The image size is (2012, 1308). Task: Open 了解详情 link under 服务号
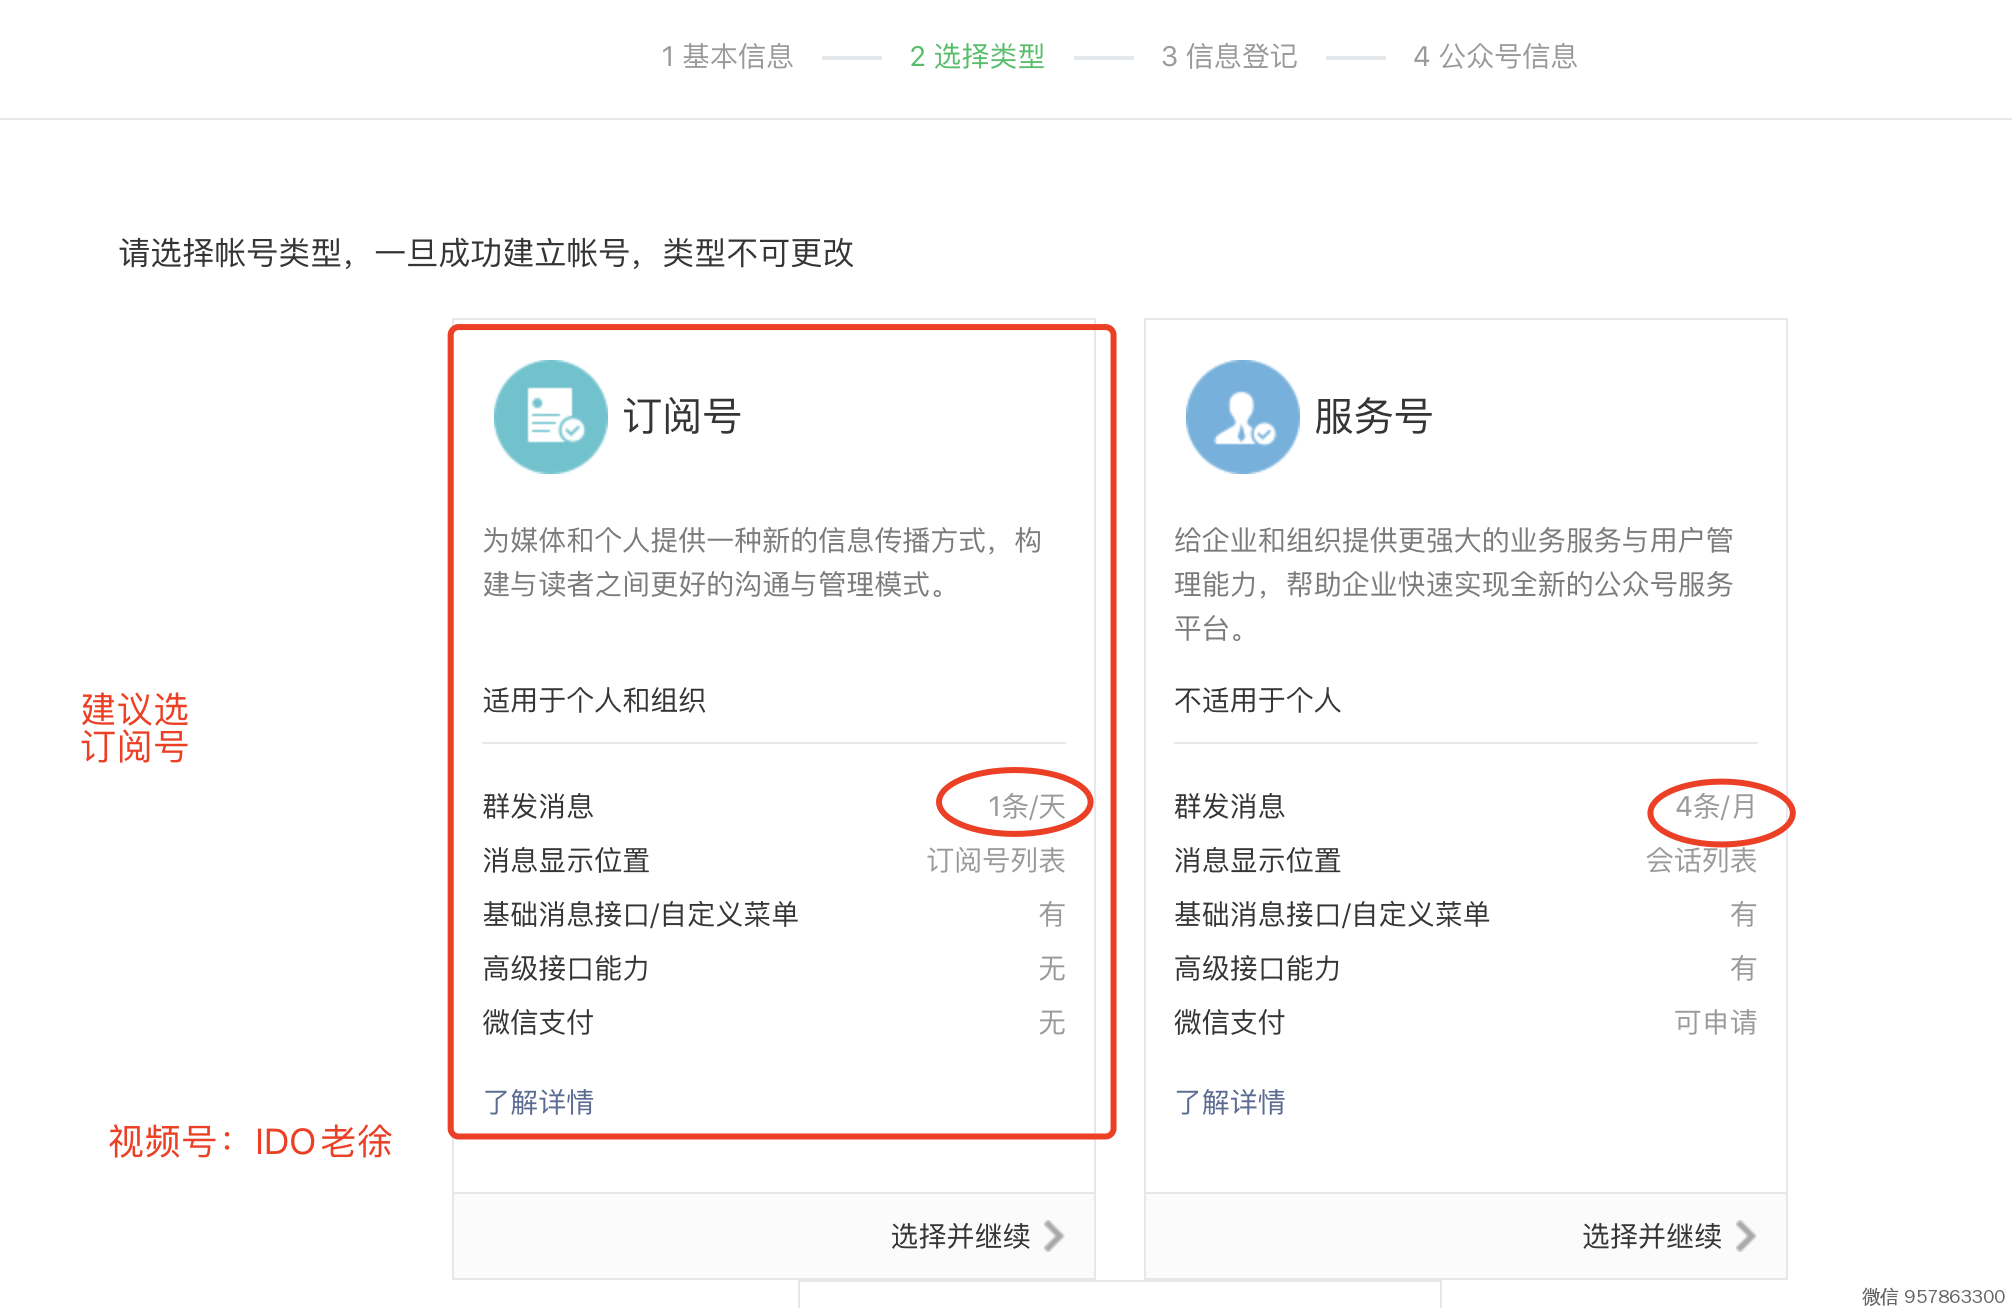1229,1102
